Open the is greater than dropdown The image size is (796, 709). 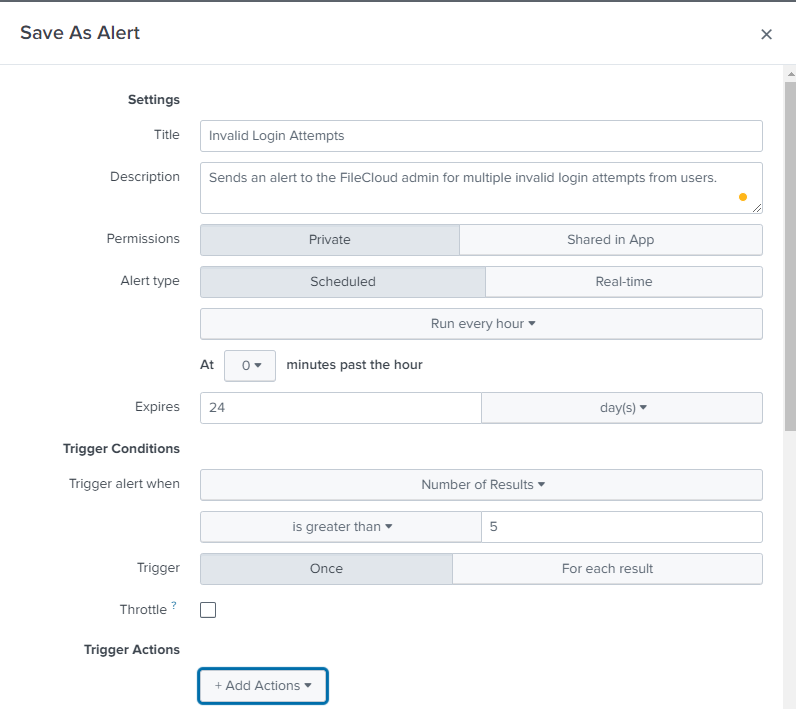341,527
